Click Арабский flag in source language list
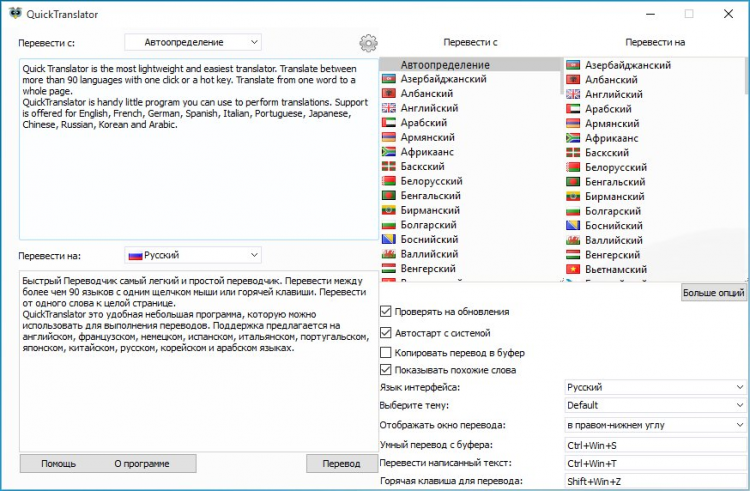 [x=388, y=123]
